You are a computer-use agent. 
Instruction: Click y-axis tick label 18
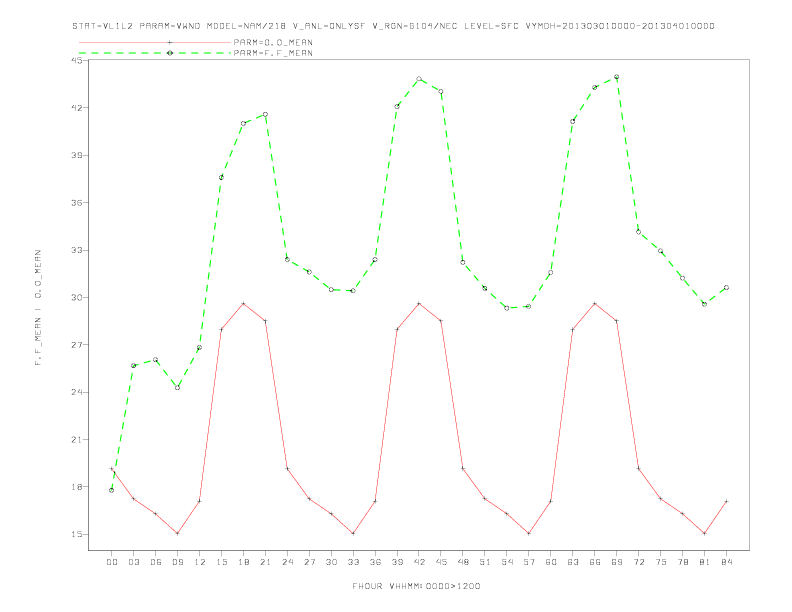[77, 487]
